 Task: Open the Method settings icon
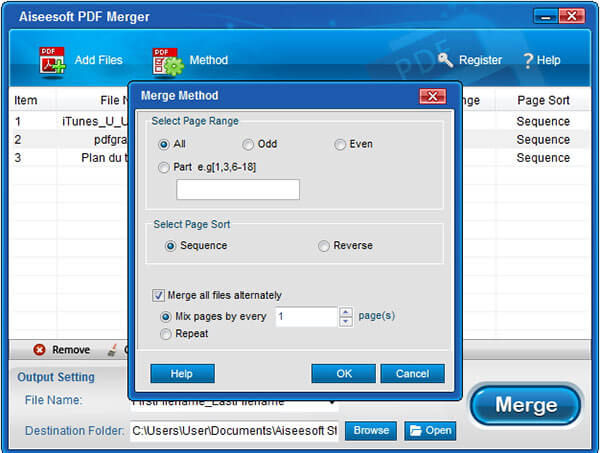[166, 61]
